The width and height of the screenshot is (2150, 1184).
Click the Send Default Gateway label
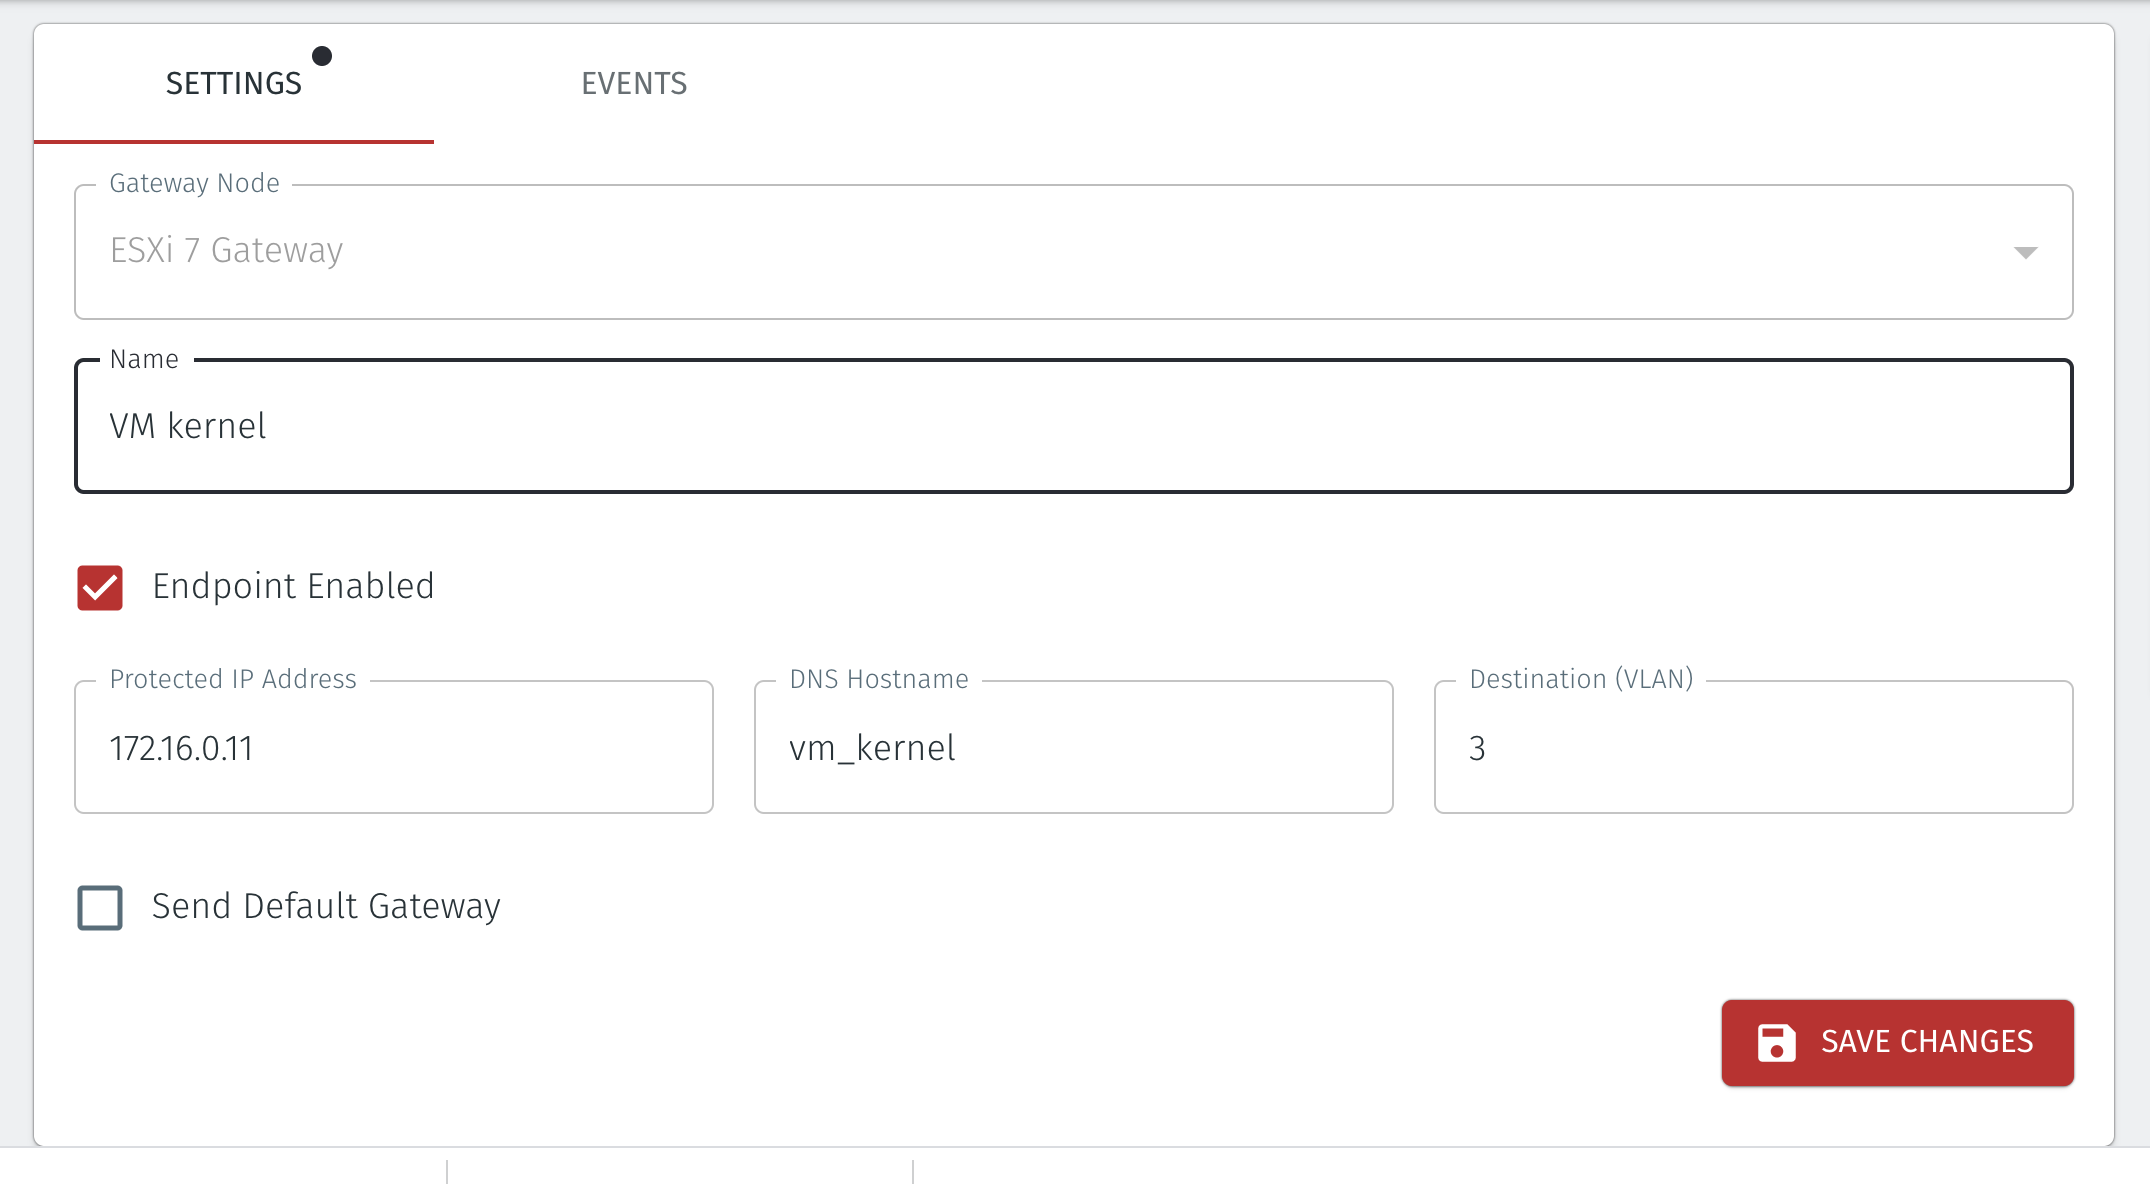326,906
